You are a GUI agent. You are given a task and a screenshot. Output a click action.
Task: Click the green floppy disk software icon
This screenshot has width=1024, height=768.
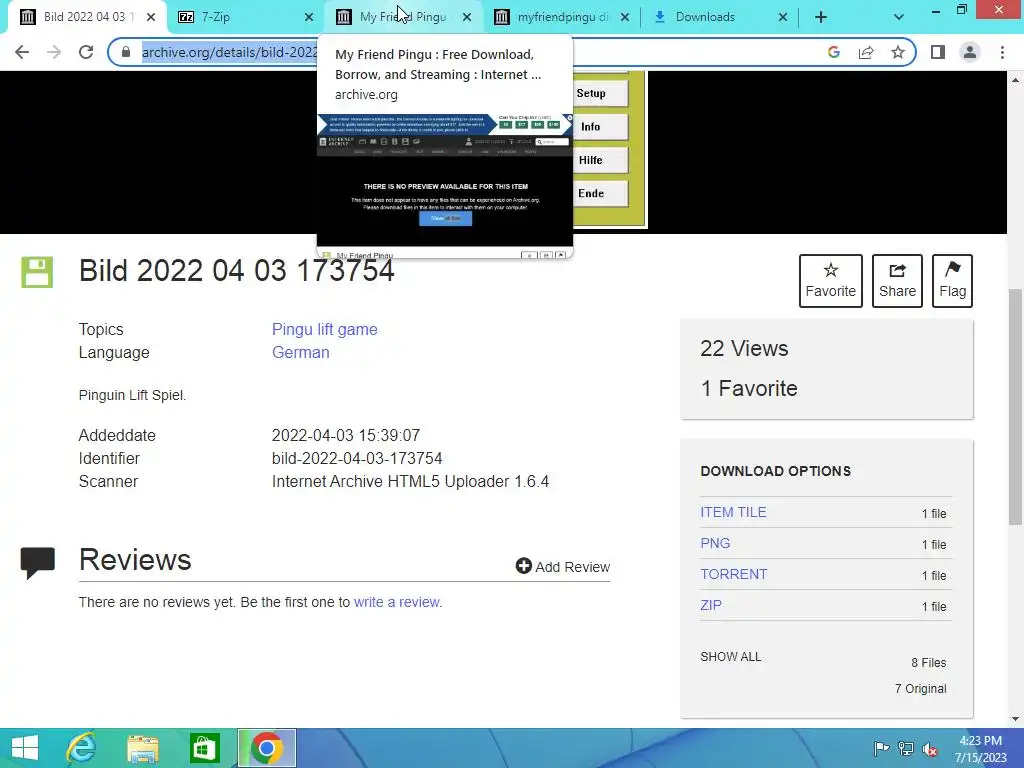point(37,272)
